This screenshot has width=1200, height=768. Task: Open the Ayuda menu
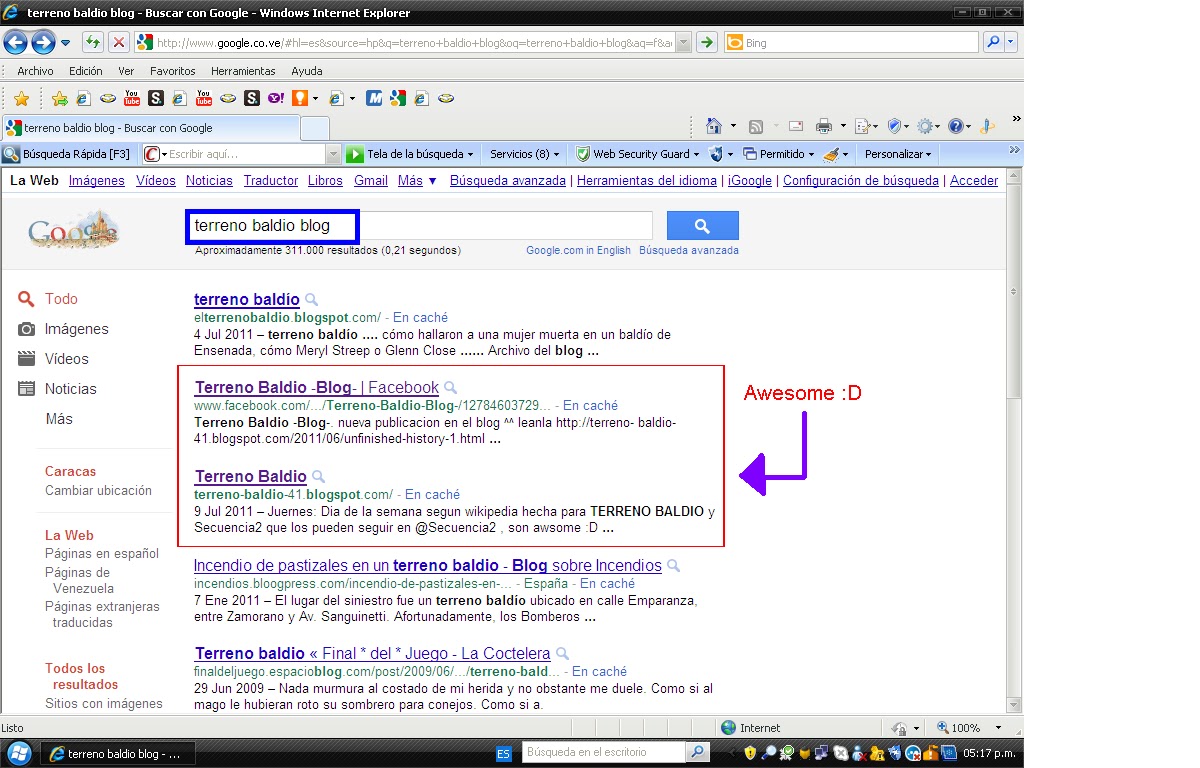(307, 71)
